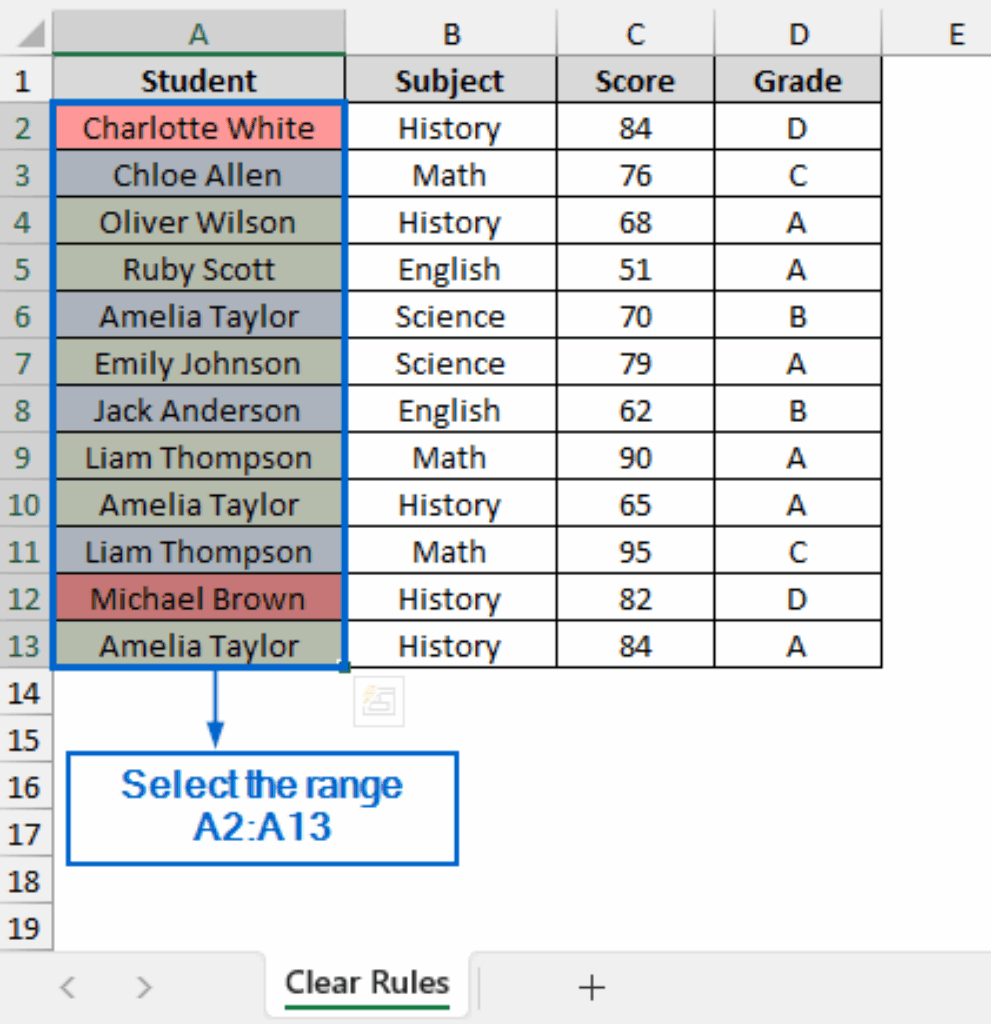Select row 13 by its row number
Image resolution: width=991 pixels, height=1024 pixels.
click(x=26, y=645)
